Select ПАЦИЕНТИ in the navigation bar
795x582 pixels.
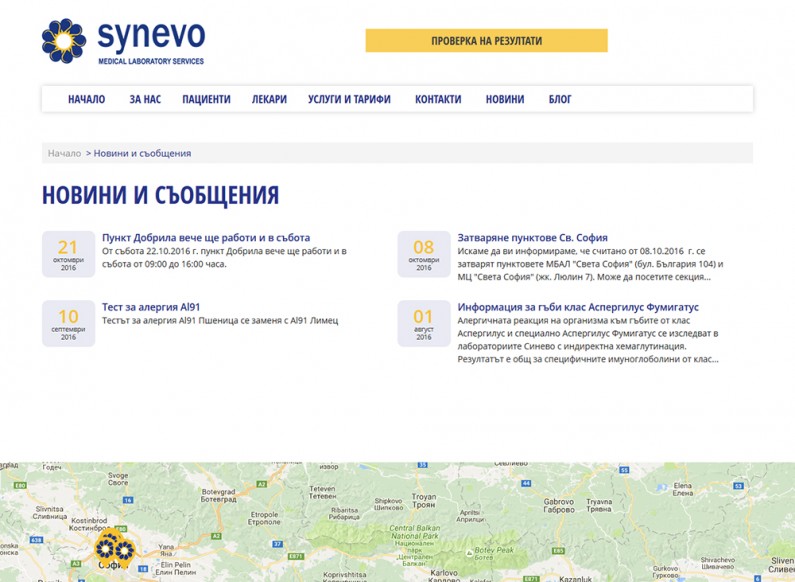click(206, 99)
